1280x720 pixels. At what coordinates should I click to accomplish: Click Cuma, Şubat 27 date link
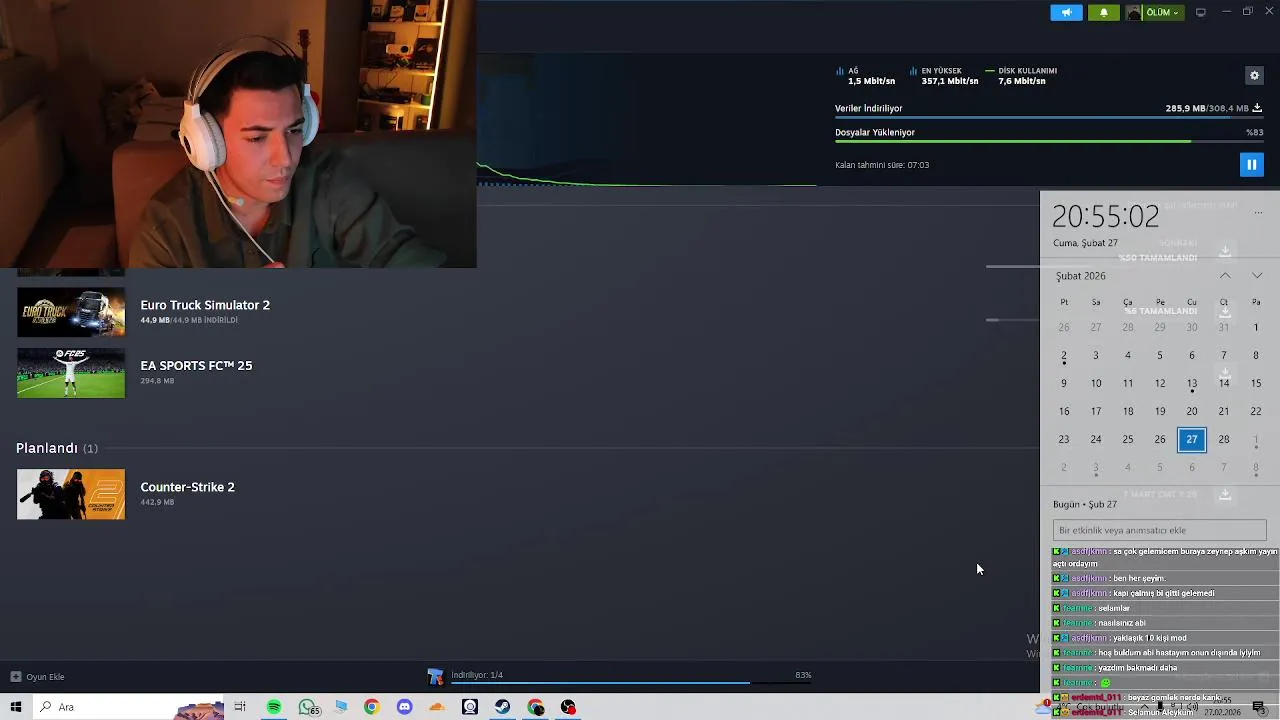(x=1085, y=243)
